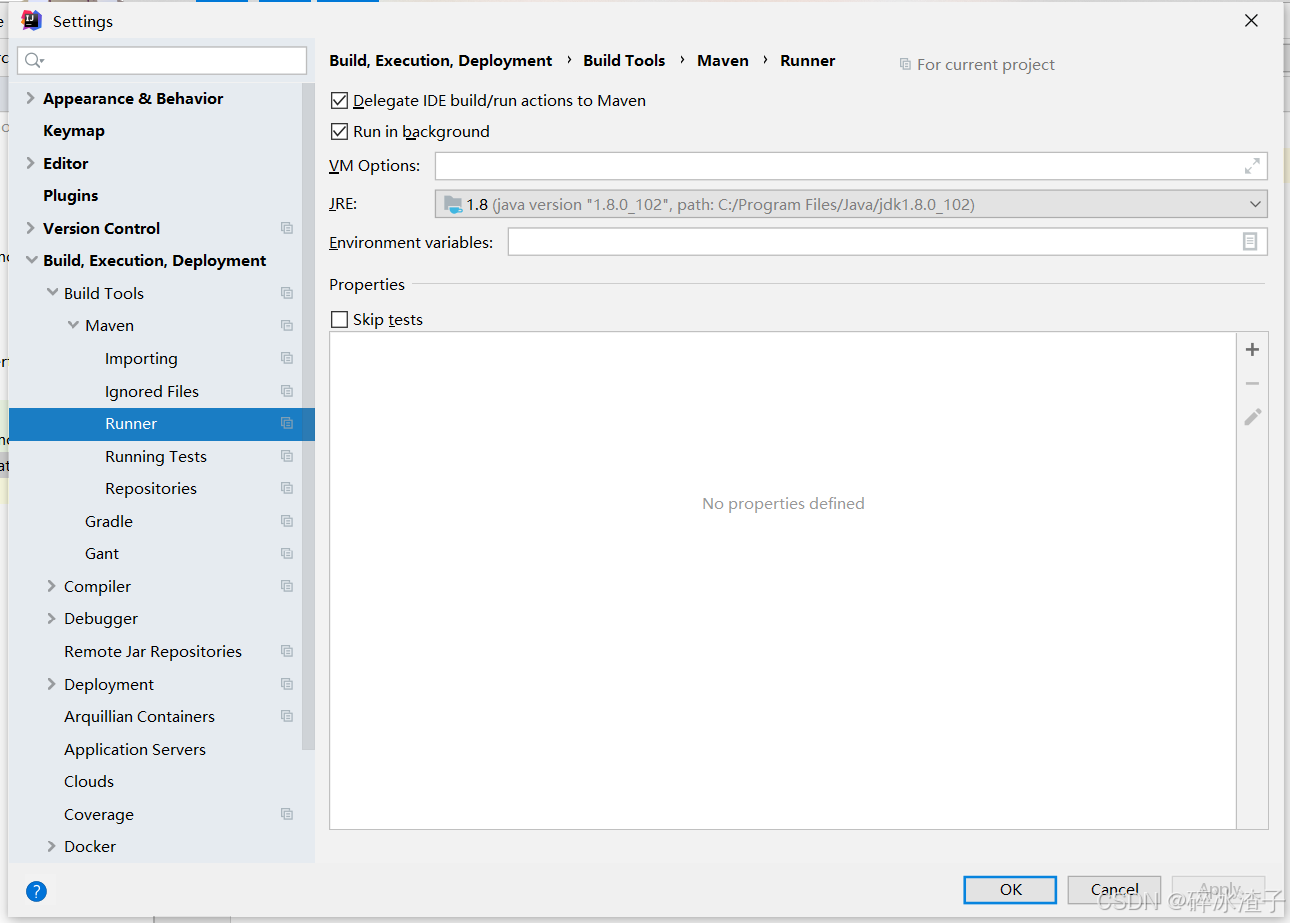
Task: Click the OK button
Action: coord(1010,890)
